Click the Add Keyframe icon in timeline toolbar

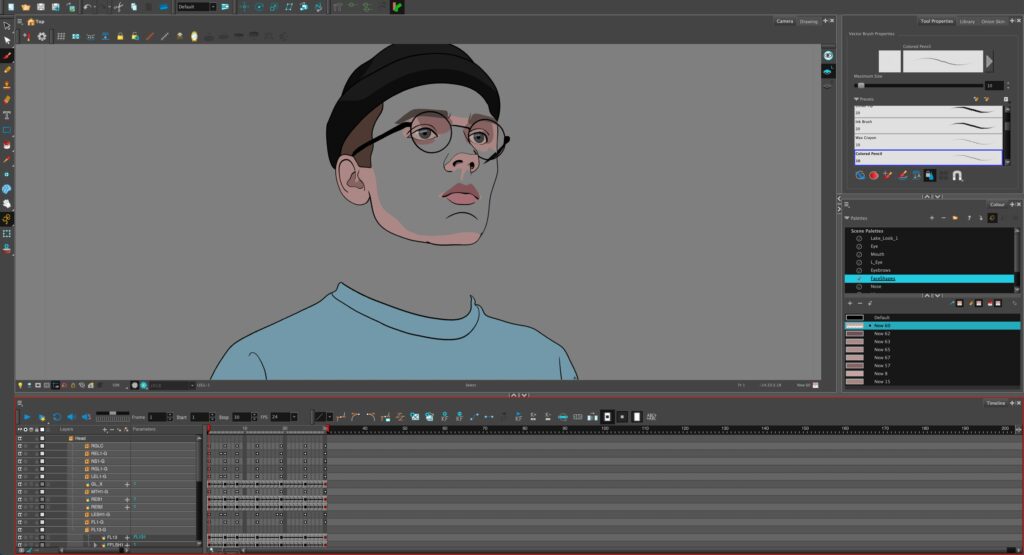click(x=445, y=417)
